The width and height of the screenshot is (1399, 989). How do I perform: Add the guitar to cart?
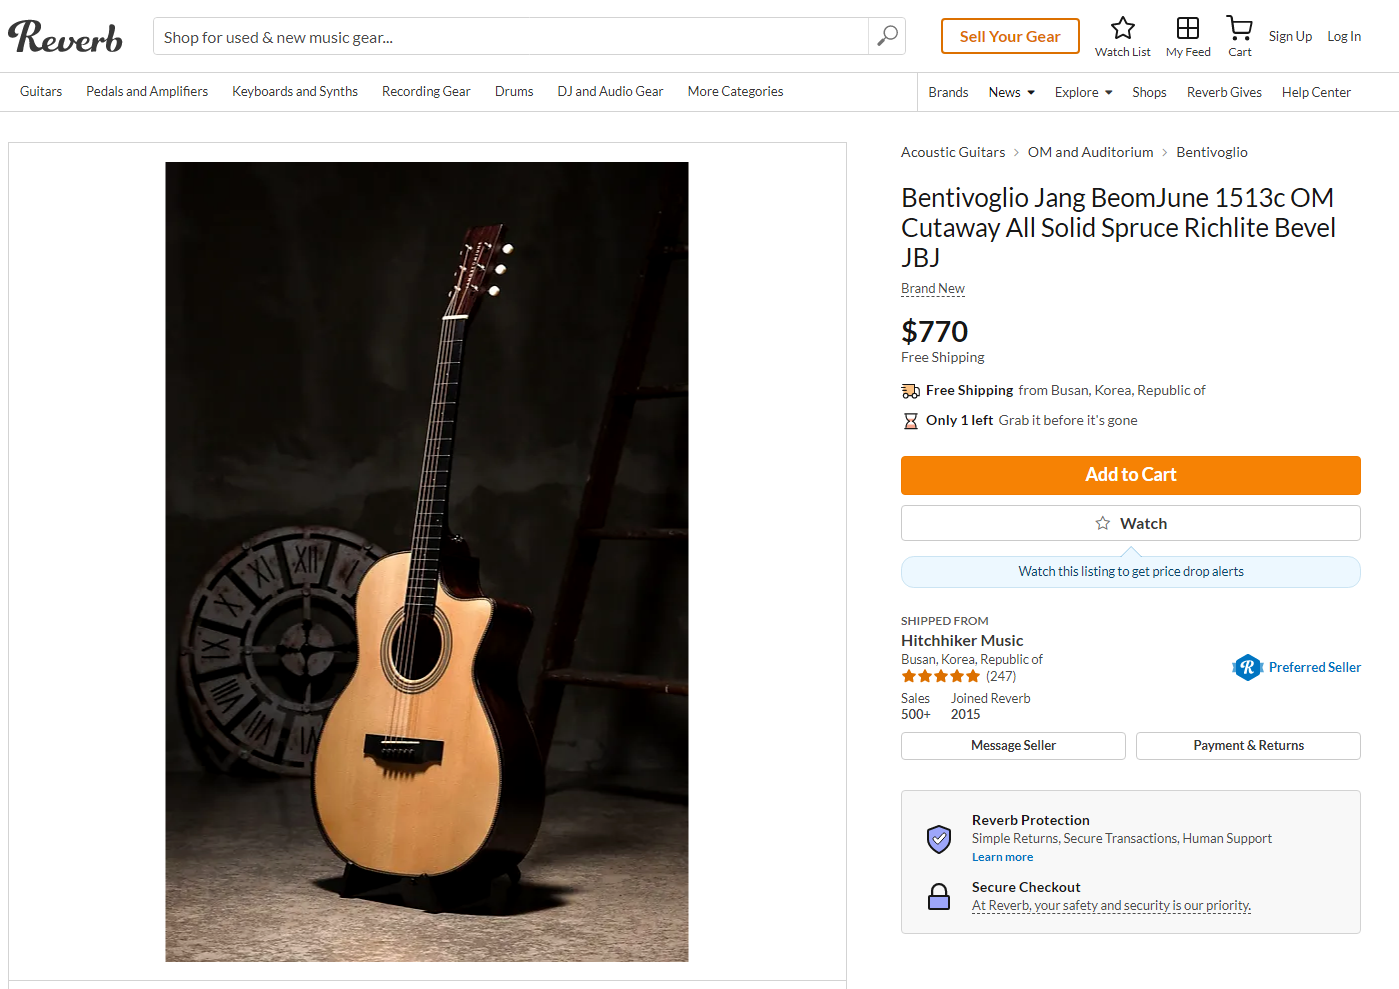[x=1131, y=475]
